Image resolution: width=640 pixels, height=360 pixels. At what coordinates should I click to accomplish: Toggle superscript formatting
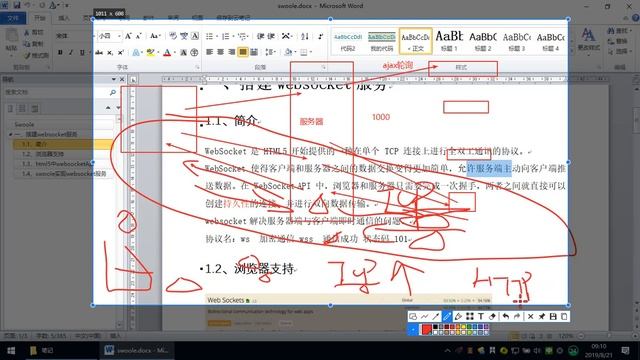121,52
